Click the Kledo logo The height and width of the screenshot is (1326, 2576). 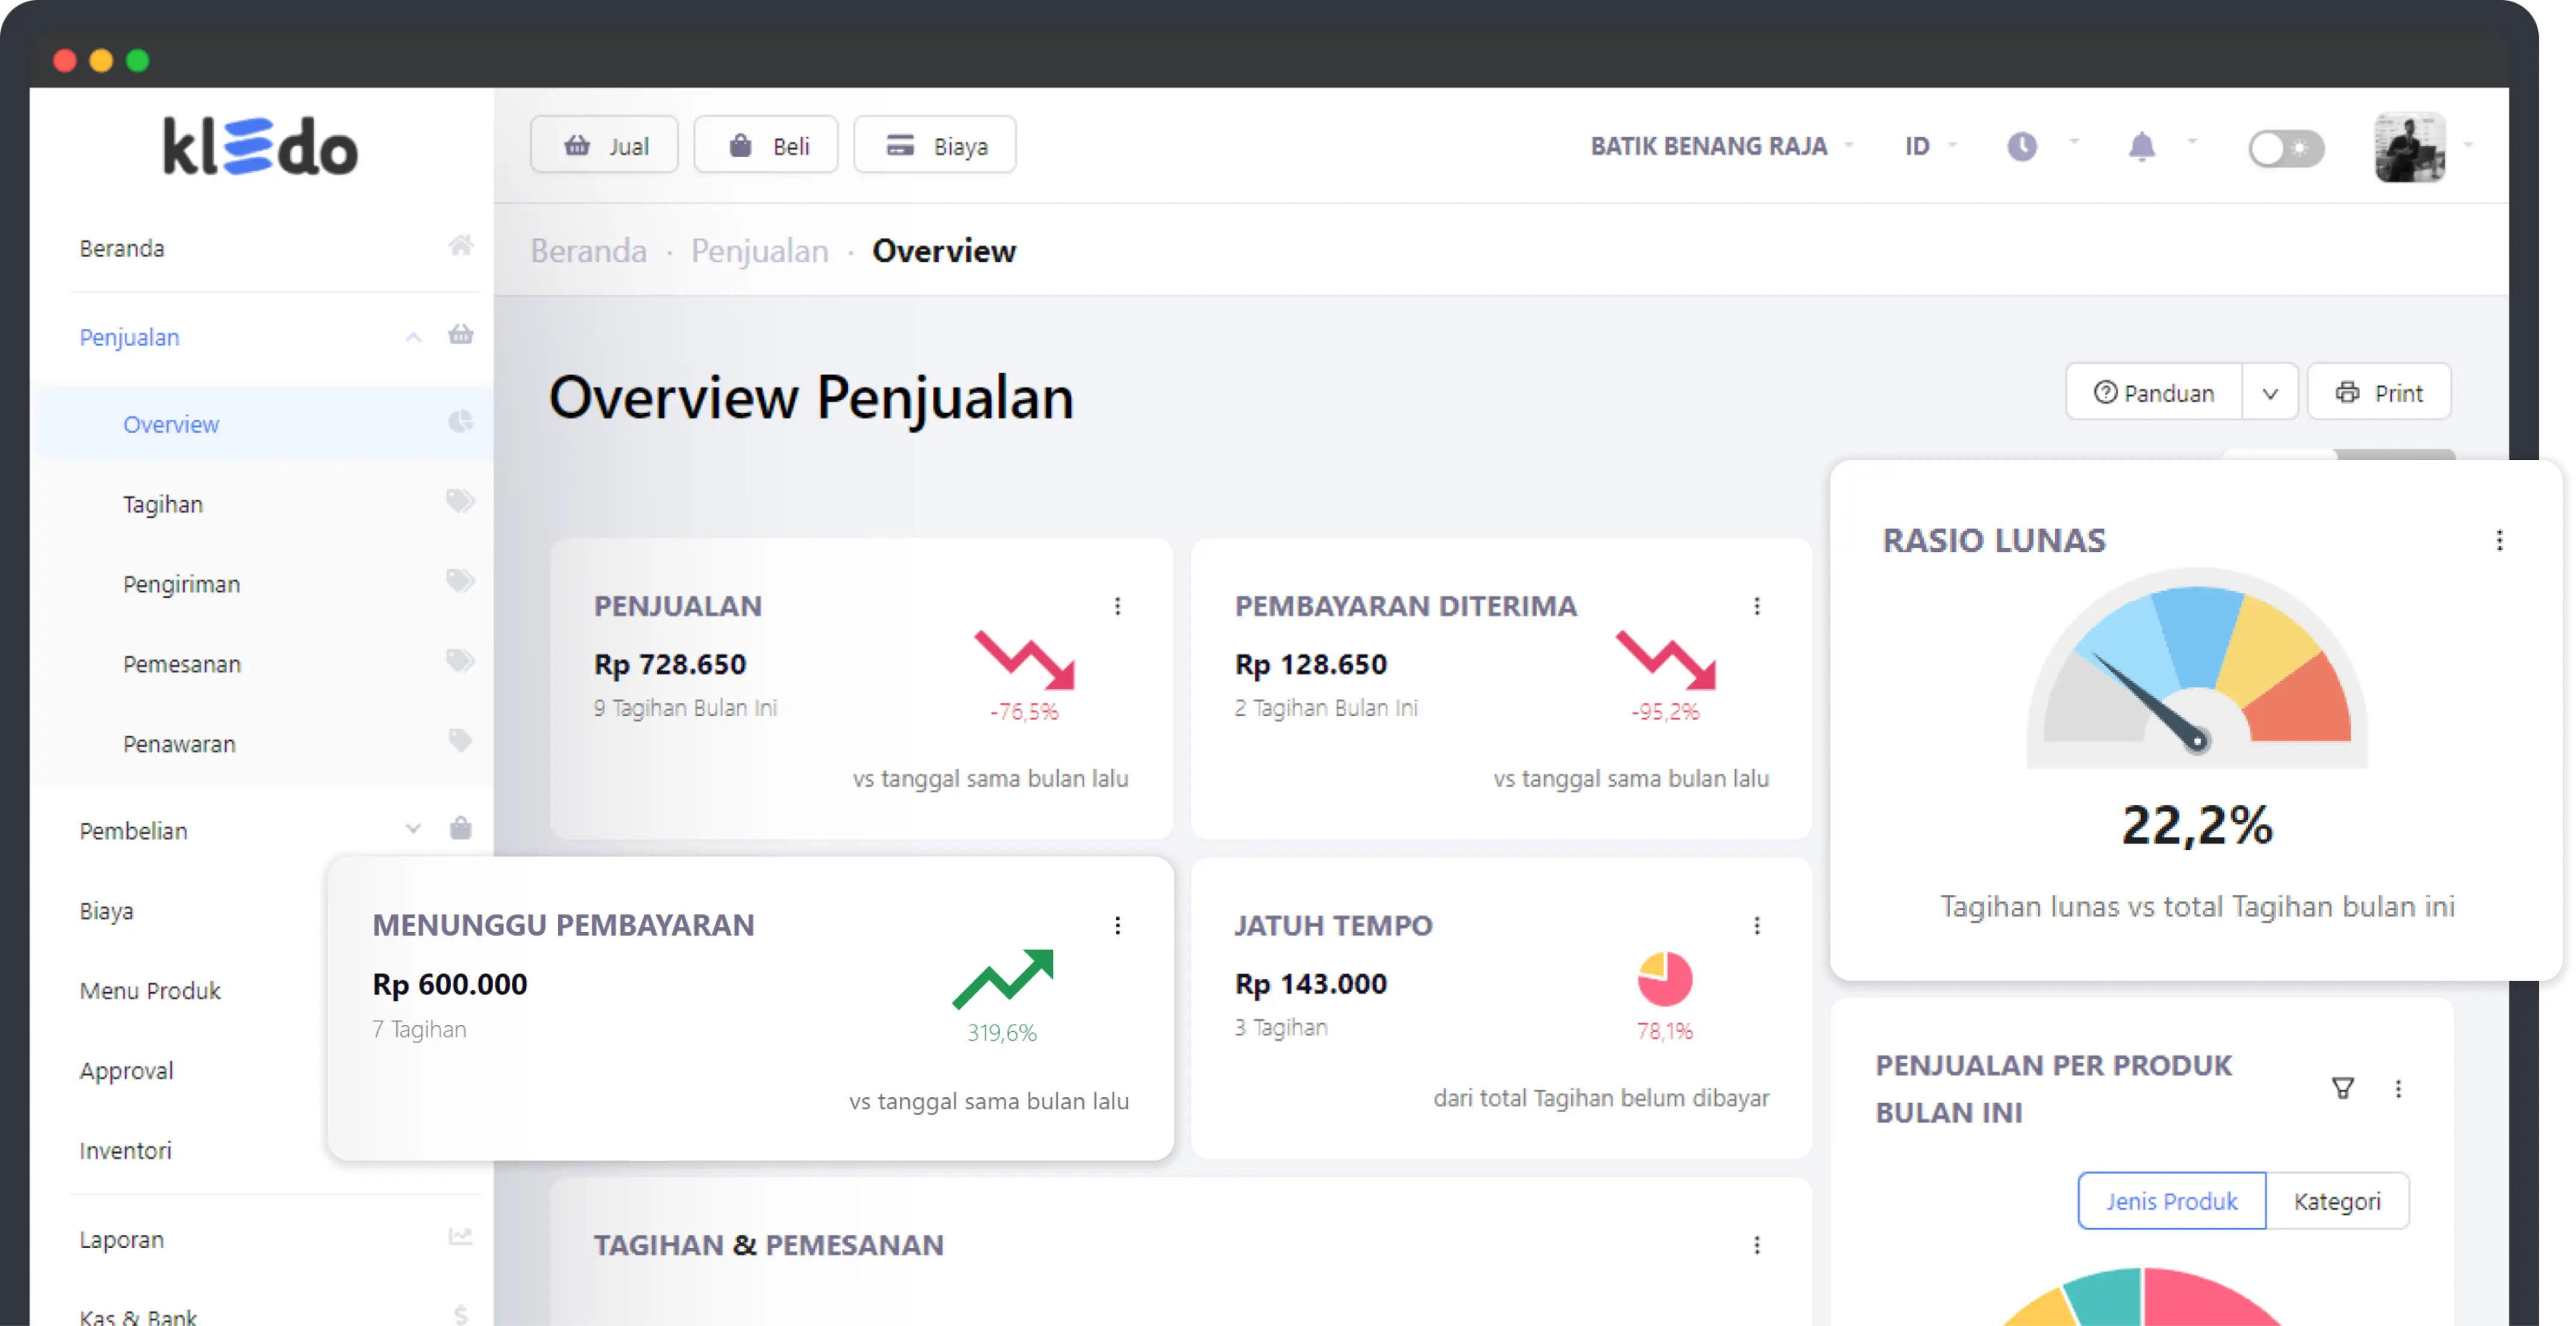(x=260, y=147)
